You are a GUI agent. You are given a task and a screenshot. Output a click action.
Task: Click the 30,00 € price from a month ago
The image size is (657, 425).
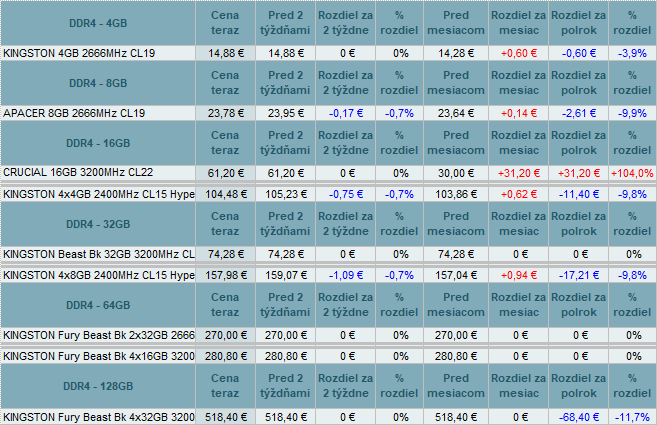pos(456,173)
